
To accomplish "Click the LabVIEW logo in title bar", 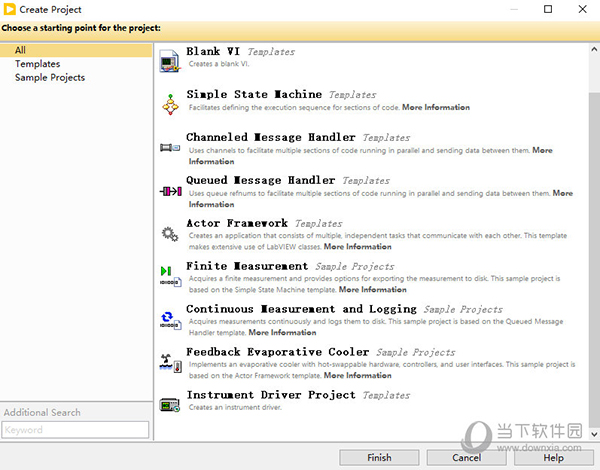I will point(10,9).
